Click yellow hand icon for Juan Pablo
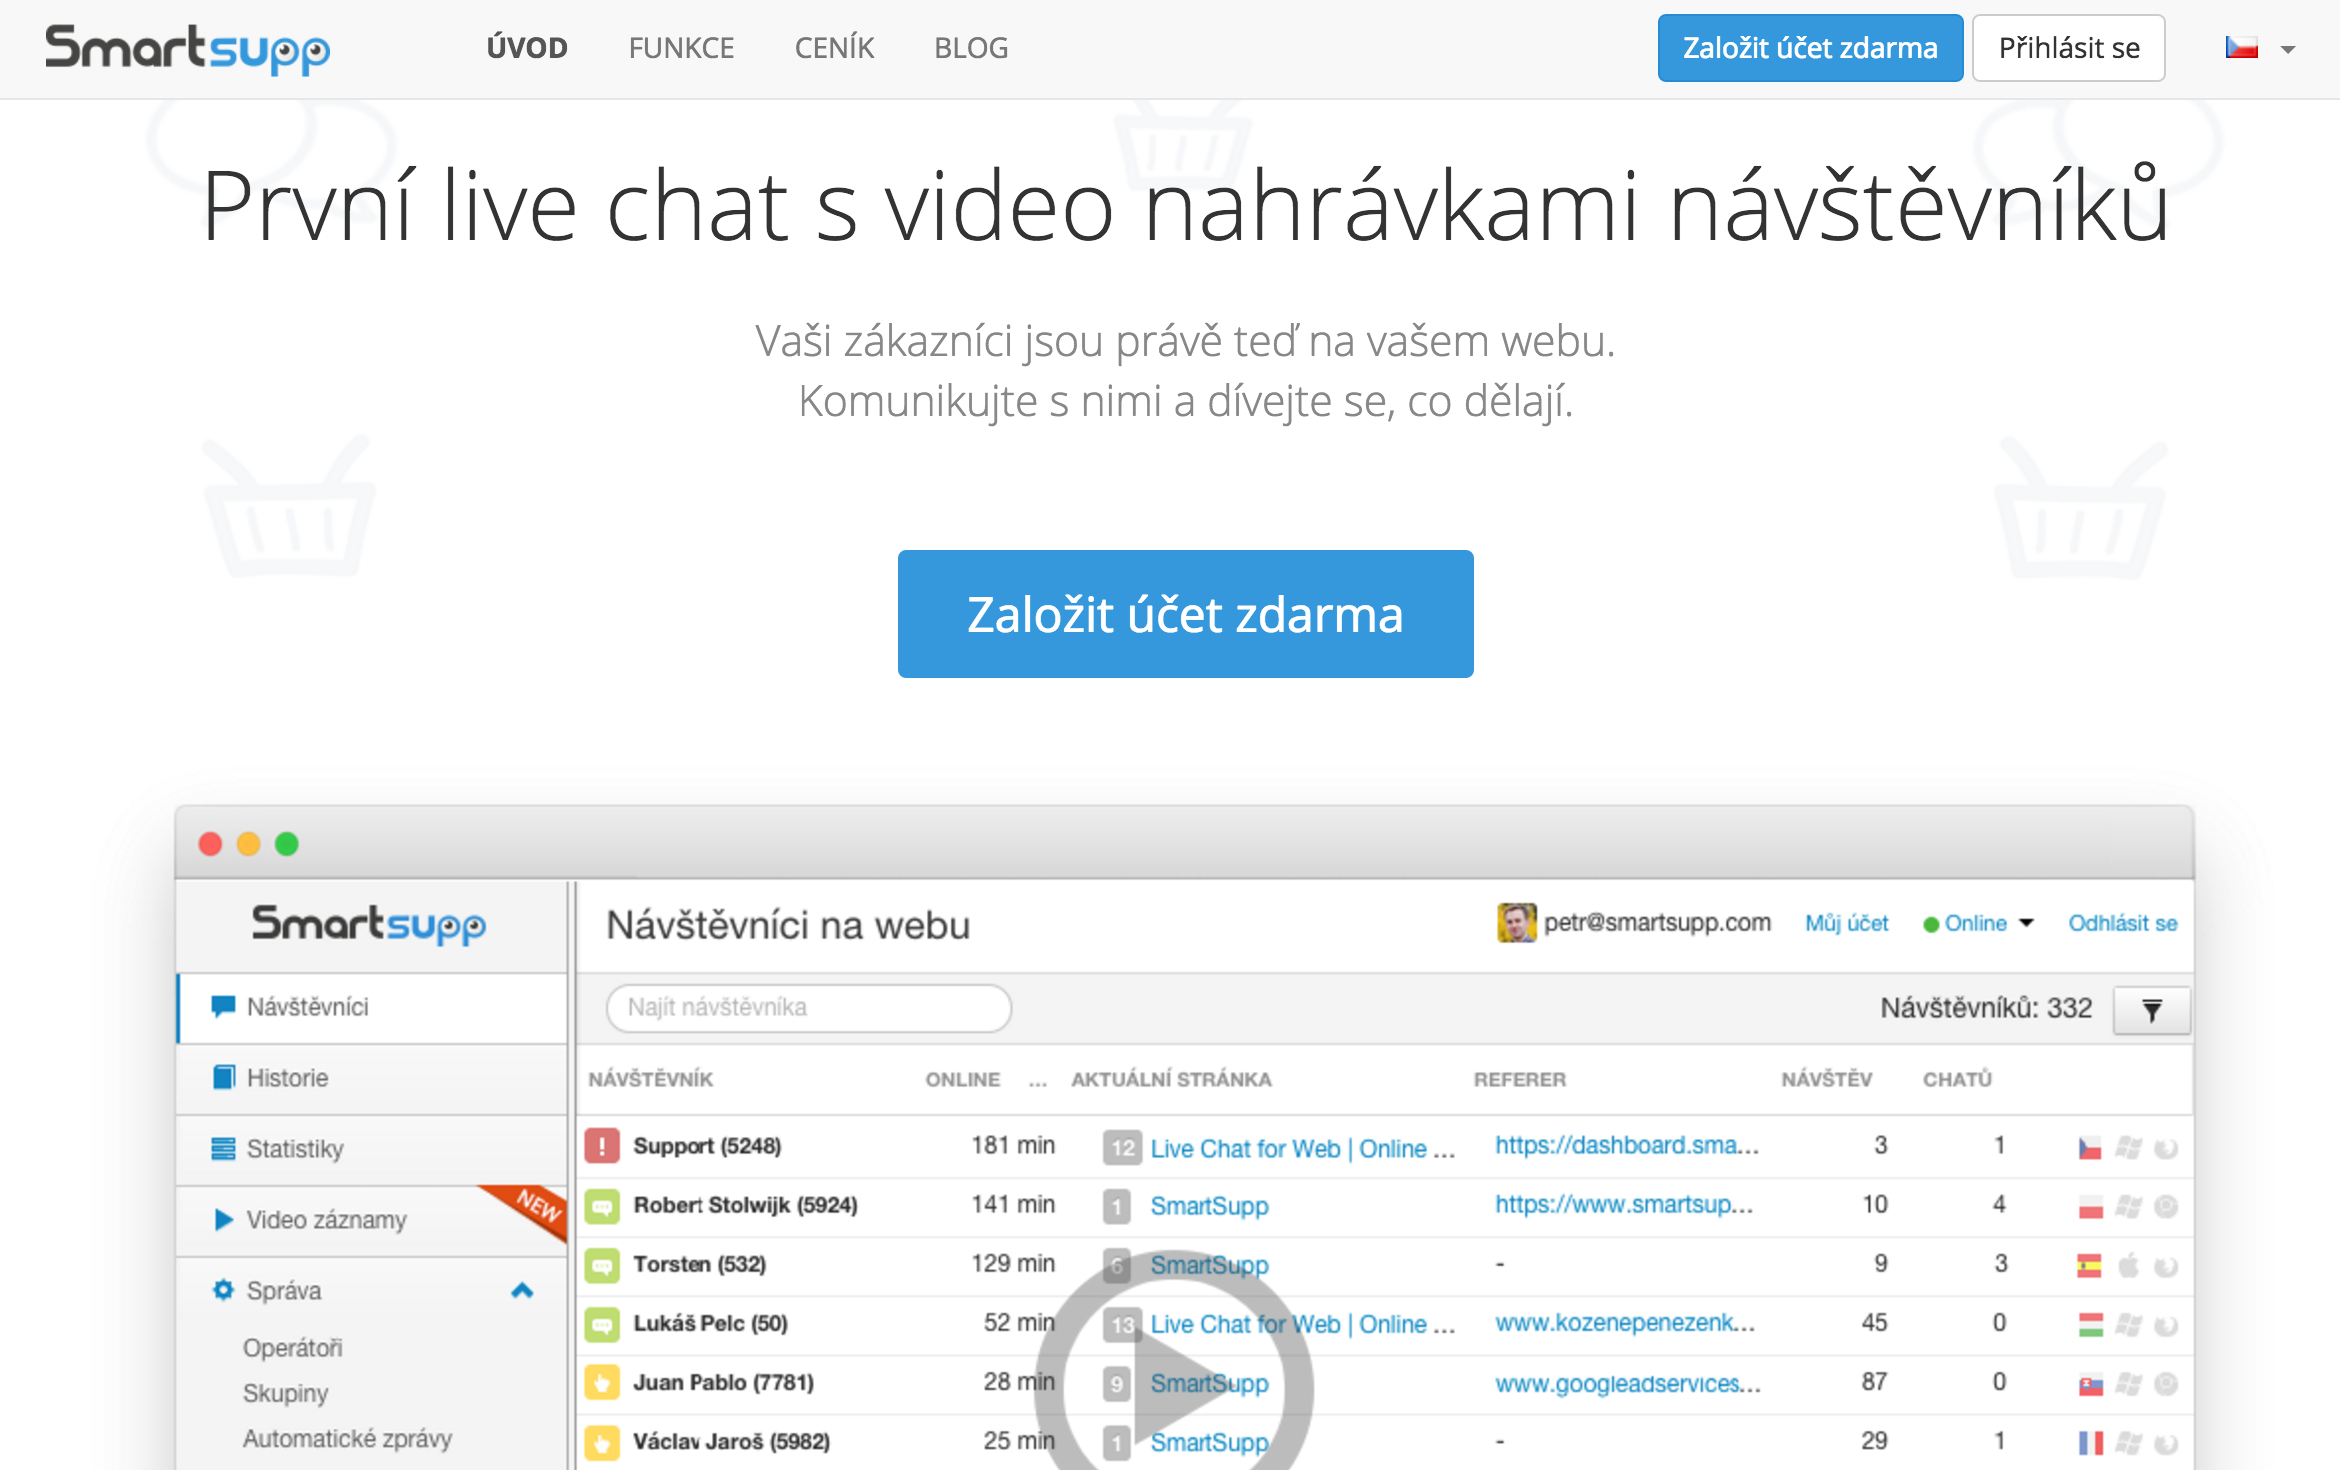 [x=602, y=1383]
